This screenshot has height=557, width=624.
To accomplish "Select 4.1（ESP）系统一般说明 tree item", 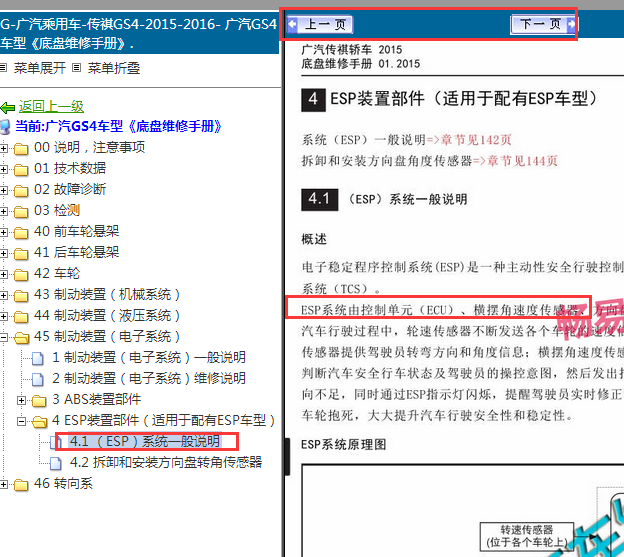I will [145, 441].
